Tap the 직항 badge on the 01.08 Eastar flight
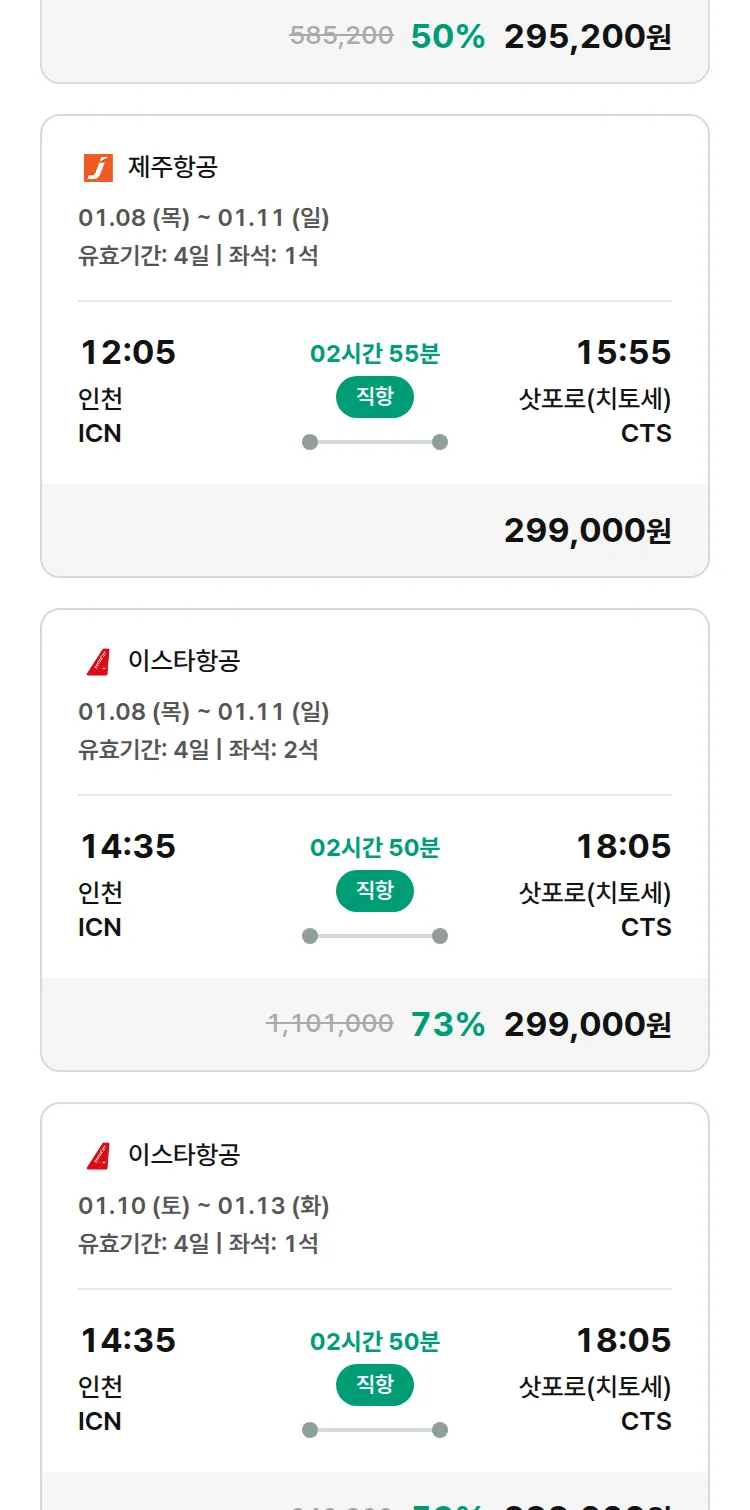The image size is (750, 1510). (374, 891)
